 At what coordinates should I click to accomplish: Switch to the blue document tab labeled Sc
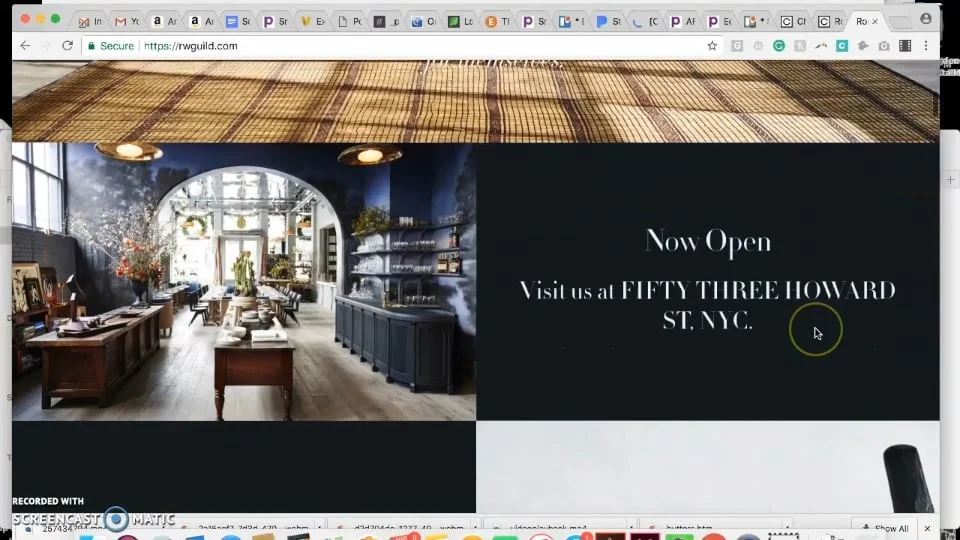coord(238,21)
